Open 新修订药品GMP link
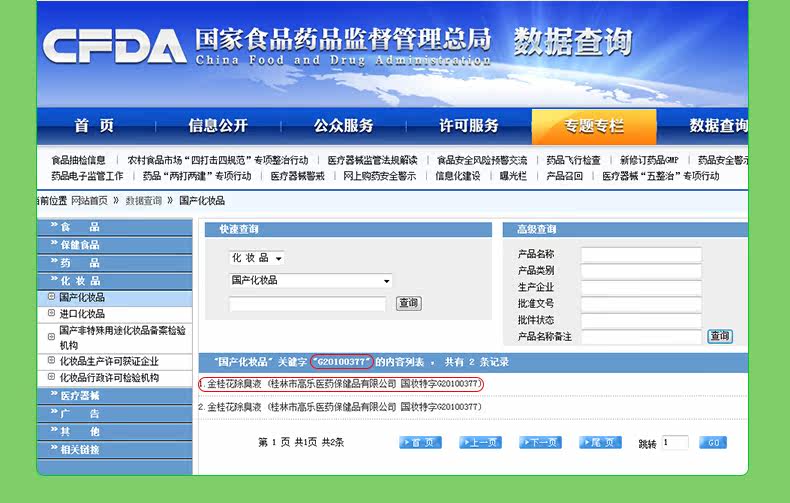The width and height of the screenshot is (790, 503). [x=649, y=160]
